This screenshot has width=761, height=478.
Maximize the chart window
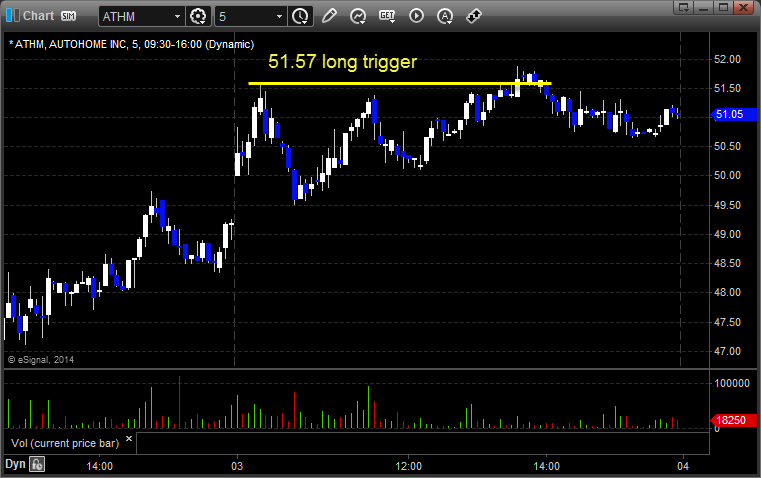(x=723, y=7)
